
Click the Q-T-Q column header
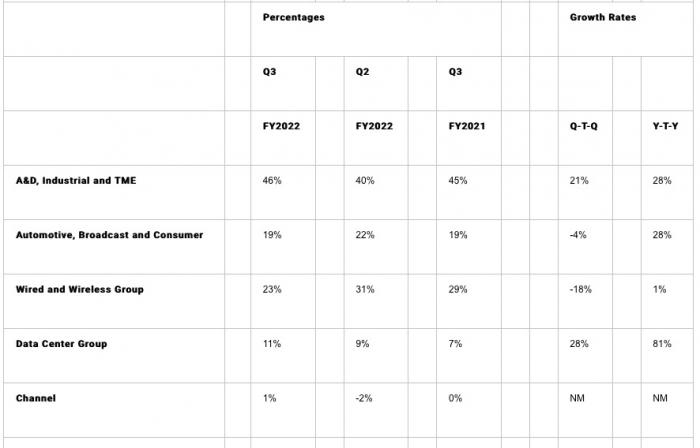pos(583,126)
